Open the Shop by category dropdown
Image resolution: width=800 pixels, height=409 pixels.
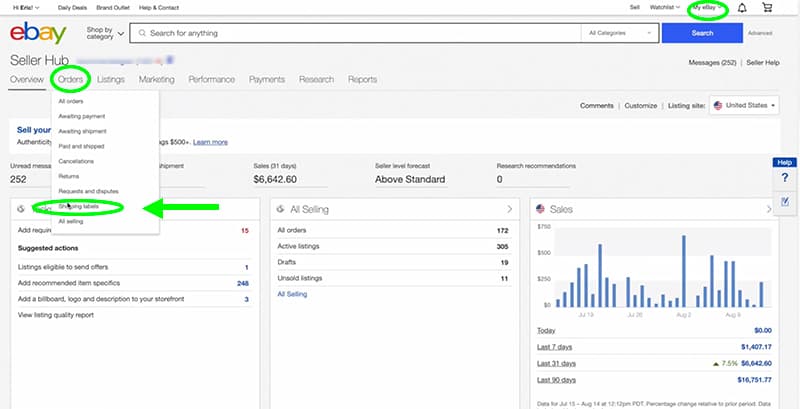[x=105, y=34]
